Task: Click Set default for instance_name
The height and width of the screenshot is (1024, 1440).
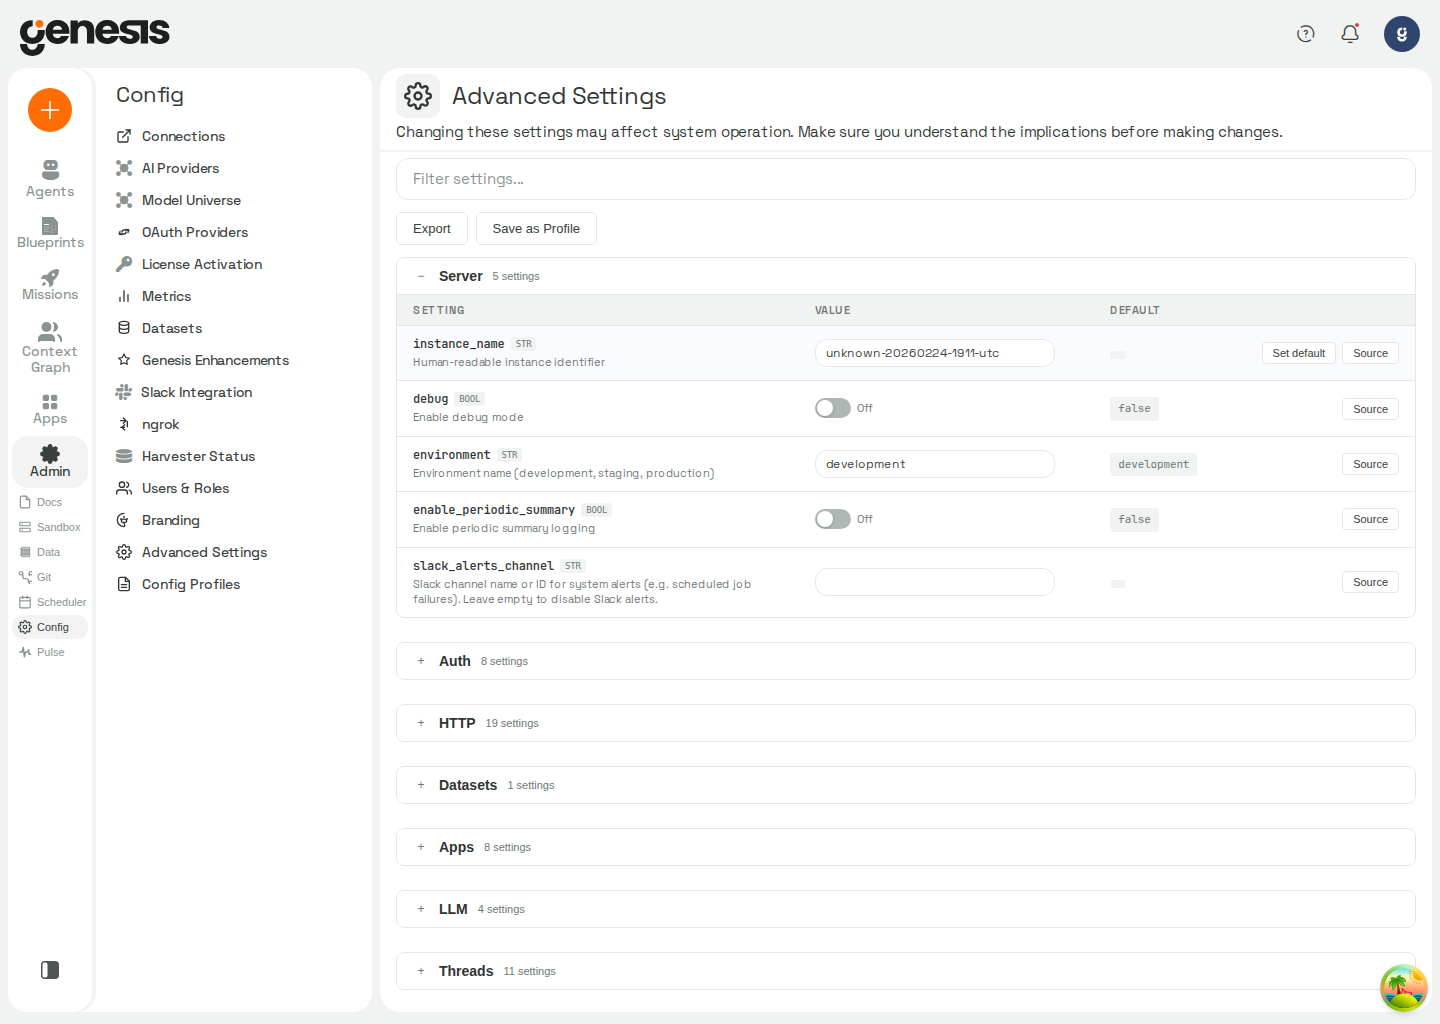Action: 1298,353
